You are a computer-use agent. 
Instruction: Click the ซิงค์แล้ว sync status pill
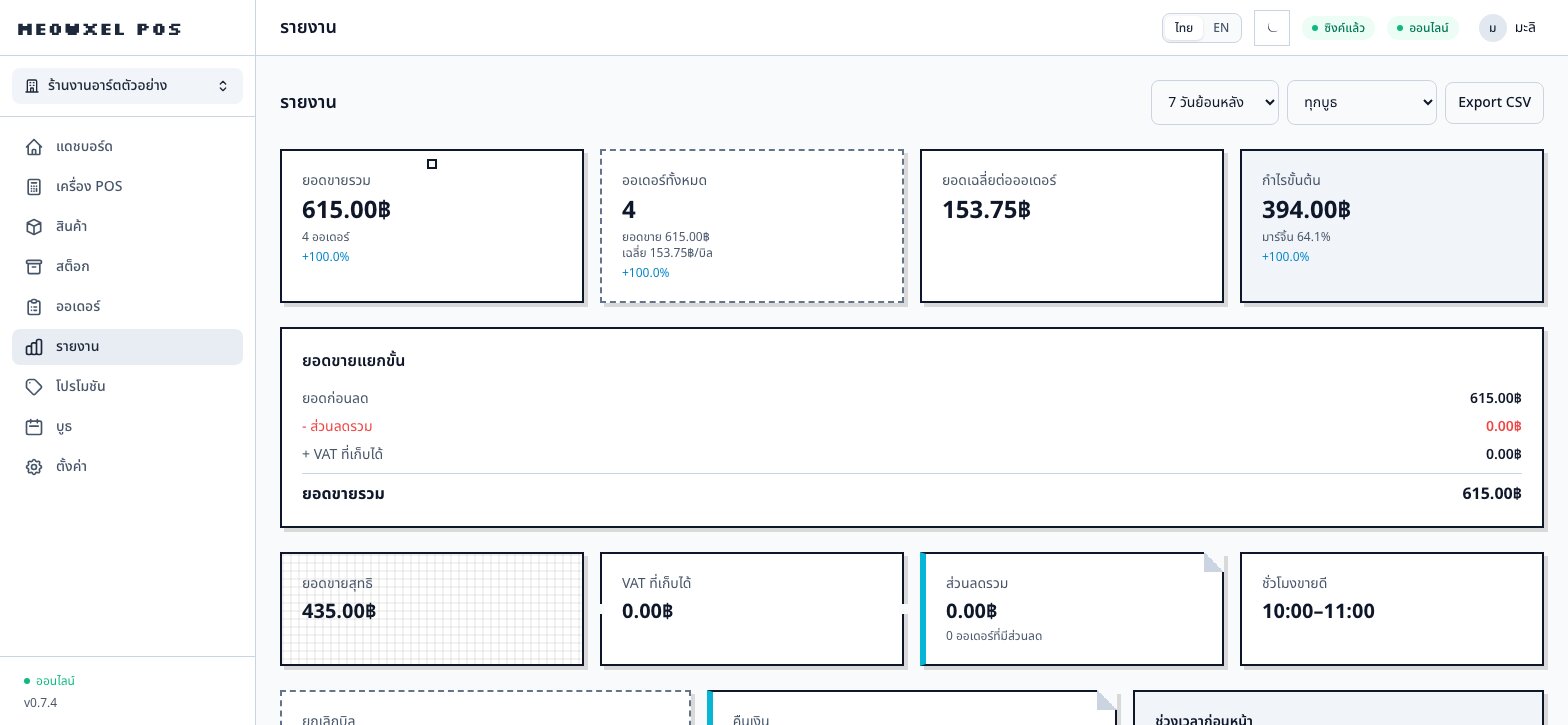[1338, 28]
